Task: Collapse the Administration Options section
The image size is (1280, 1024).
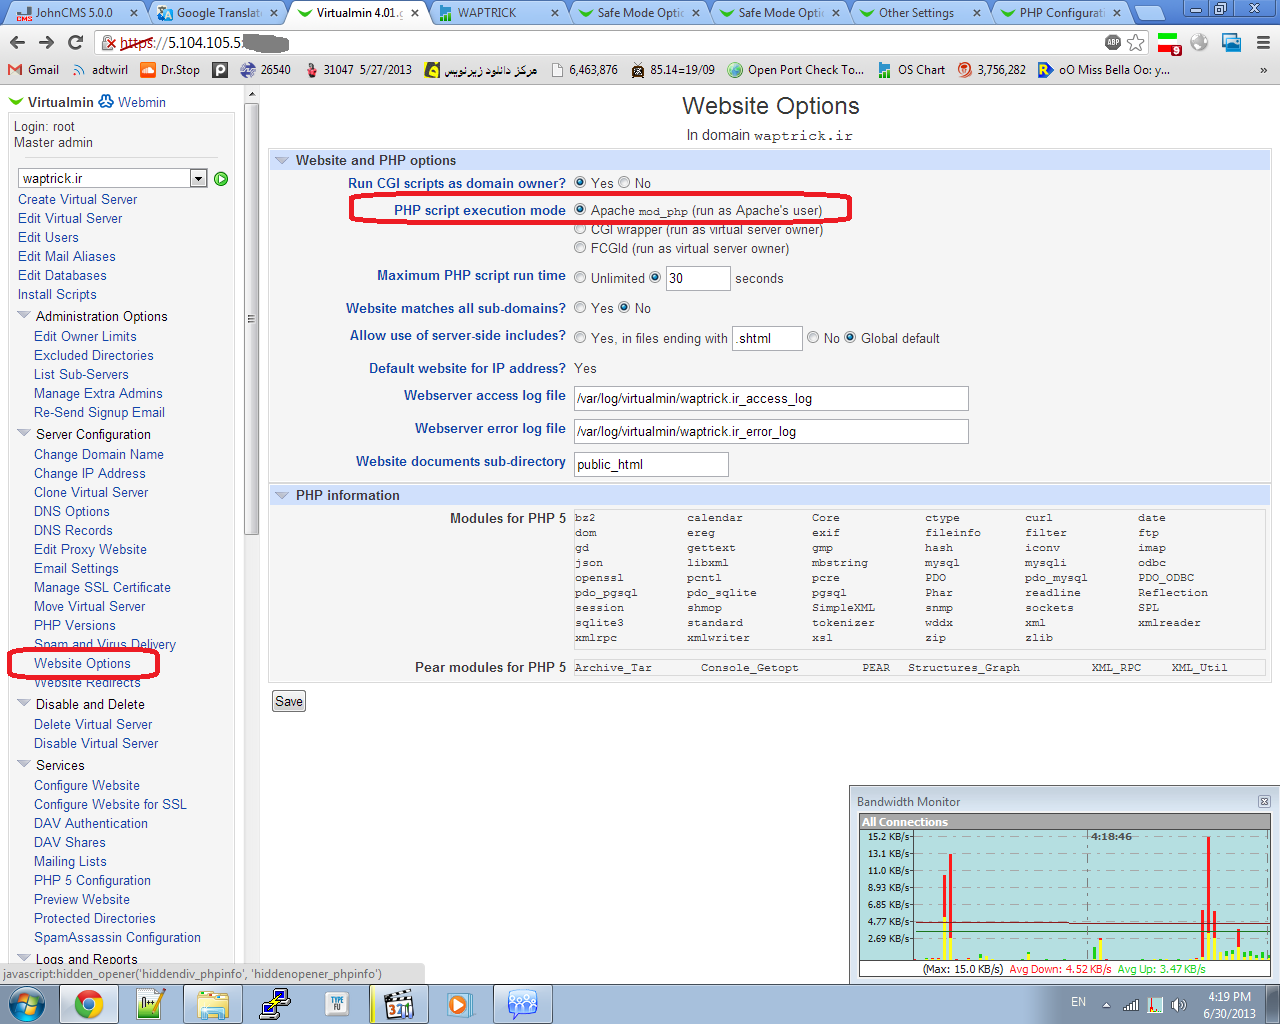Action: (x=24, y=316)
